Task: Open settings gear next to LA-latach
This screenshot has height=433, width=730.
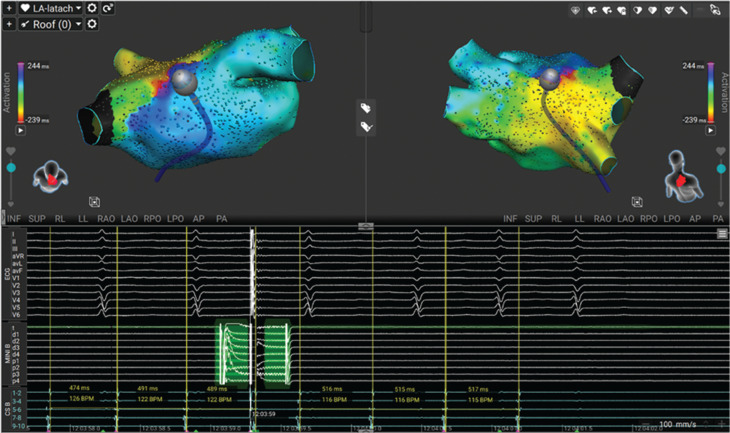Action: coord(92,8)
